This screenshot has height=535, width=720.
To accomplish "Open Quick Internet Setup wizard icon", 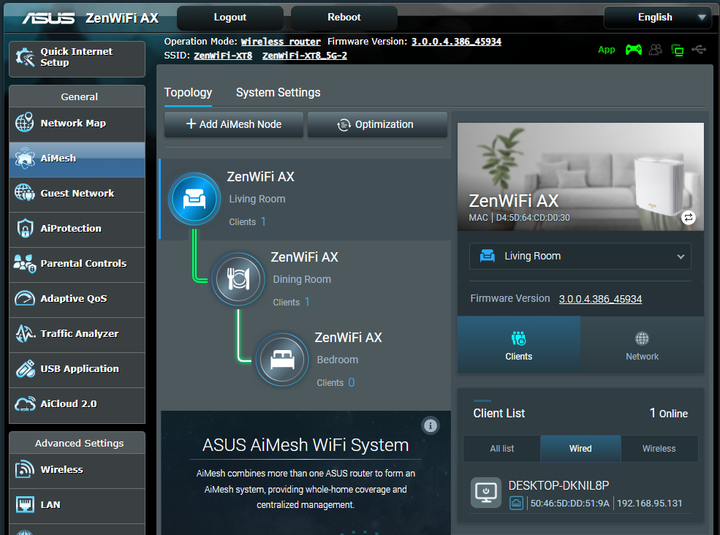I will (25, 57).
